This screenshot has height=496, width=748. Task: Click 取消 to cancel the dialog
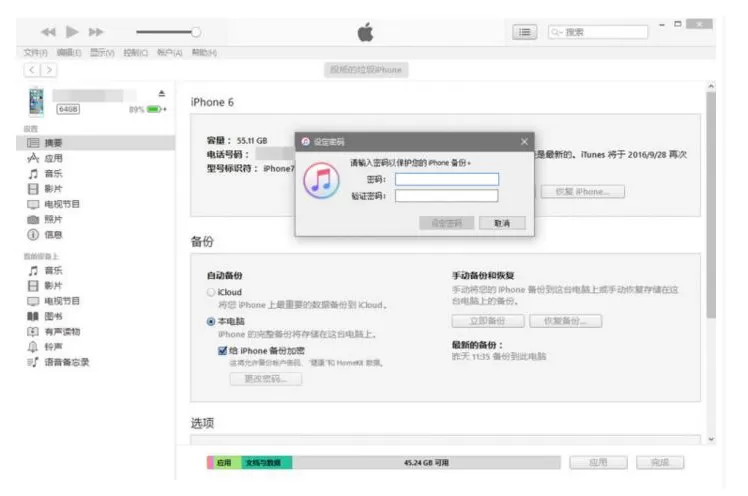pyautogui.click(x=502, y=223)
